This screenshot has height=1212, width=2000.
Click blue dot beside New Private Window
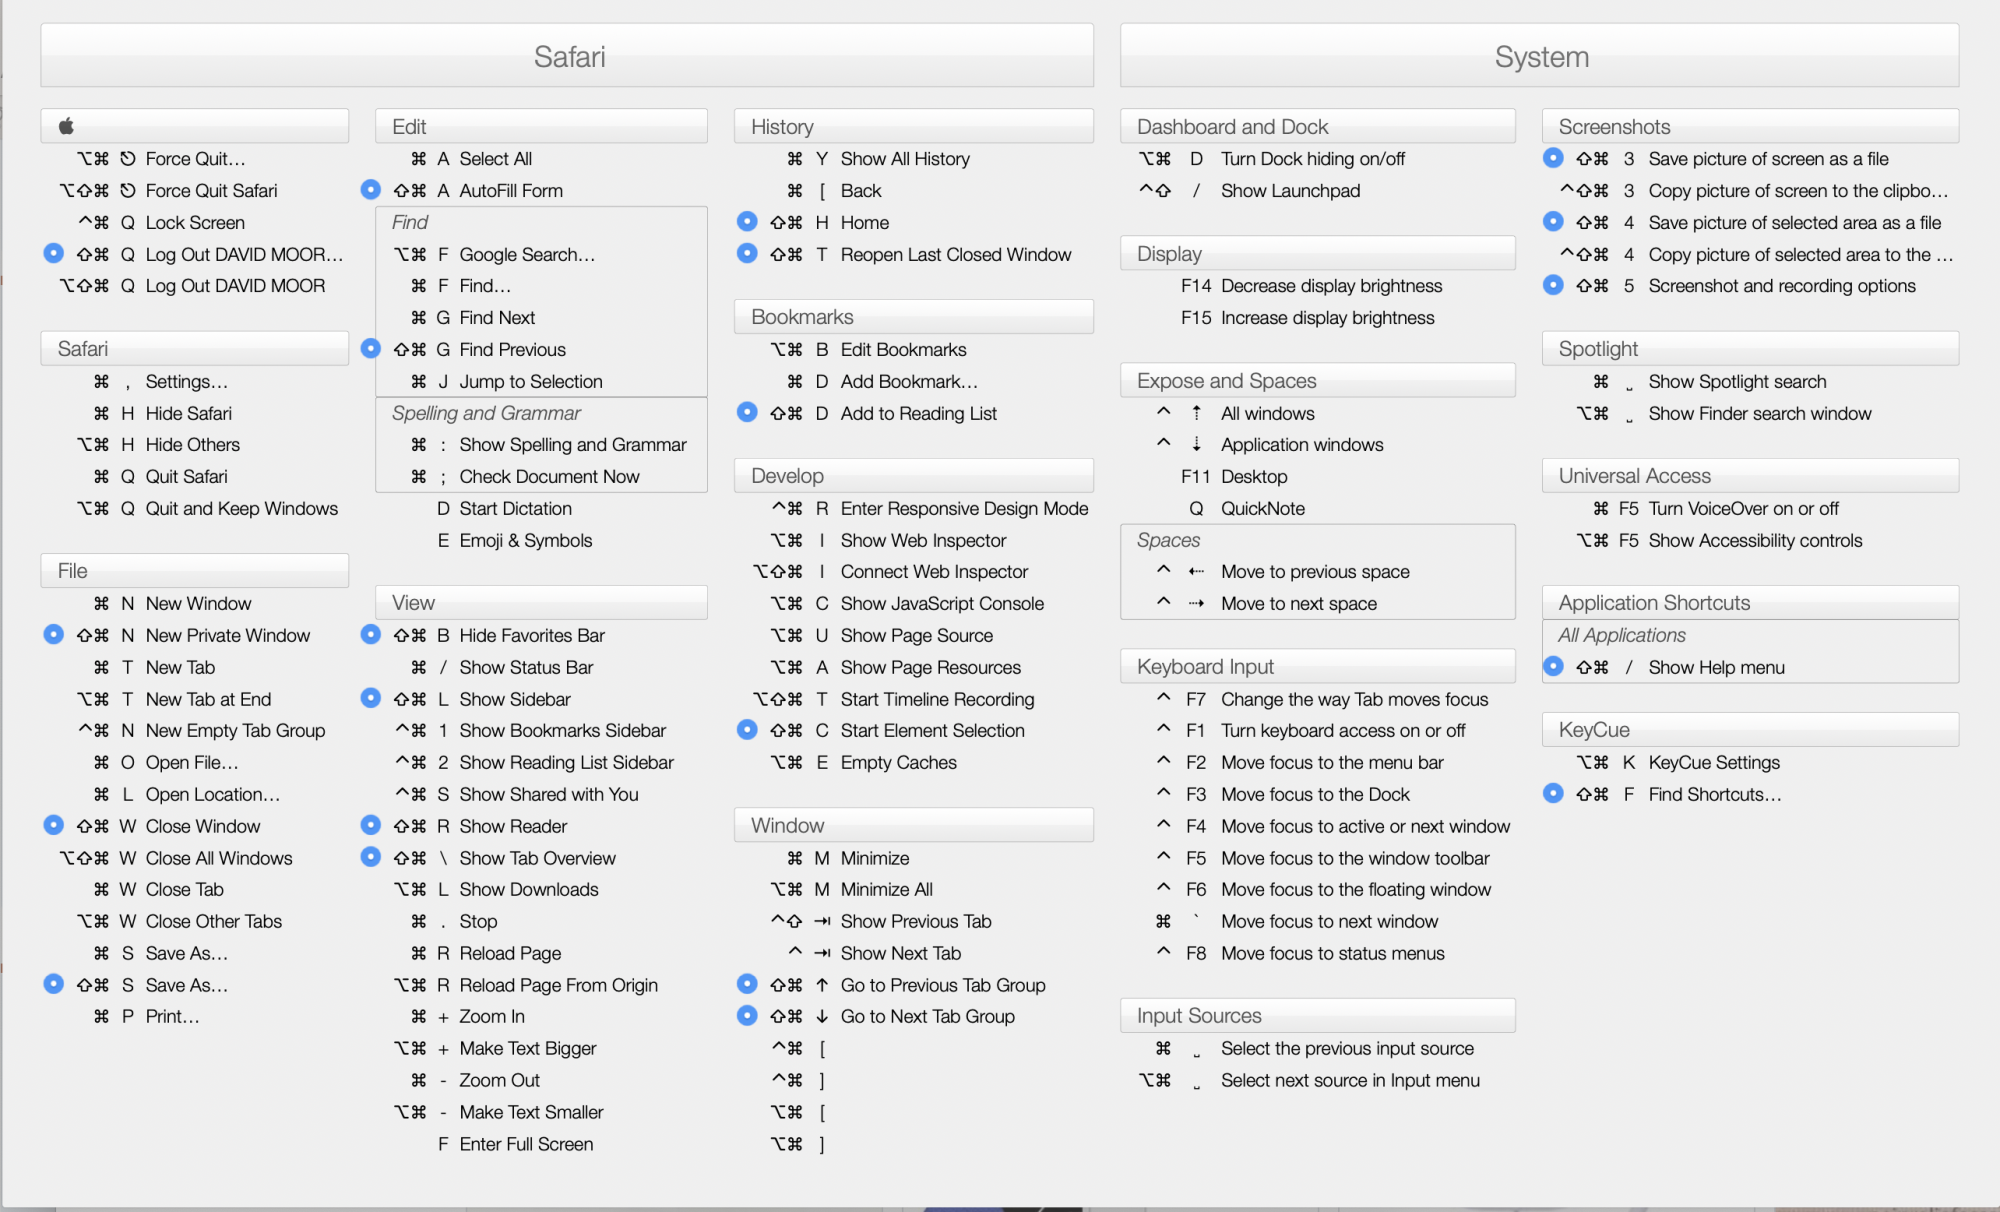[x=54, y=635]
